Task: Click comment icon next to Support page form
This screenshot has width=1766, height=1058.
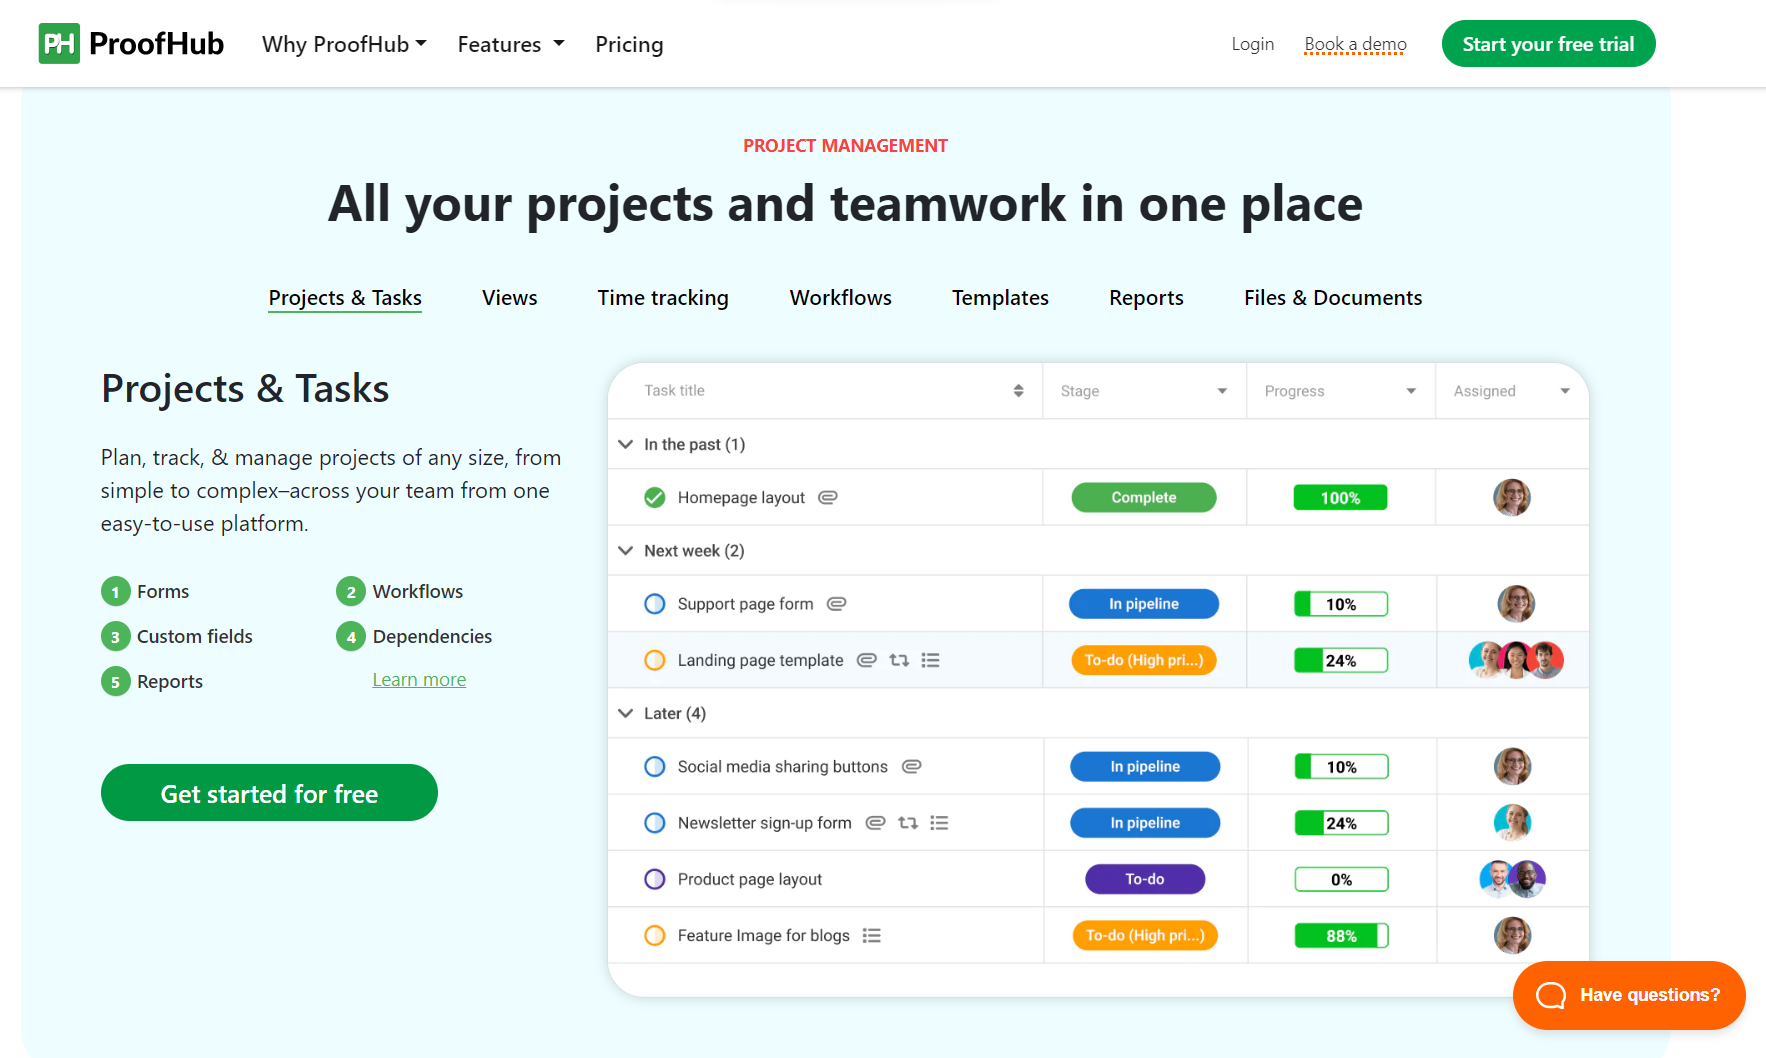Action: click(837, 604)
